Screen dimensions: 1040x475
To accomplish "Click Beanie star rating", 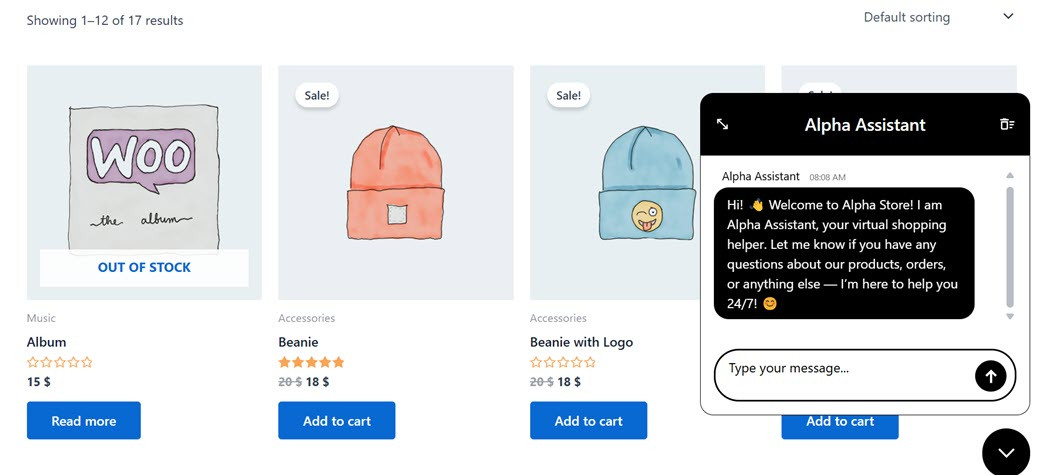I will pos(311,362).
